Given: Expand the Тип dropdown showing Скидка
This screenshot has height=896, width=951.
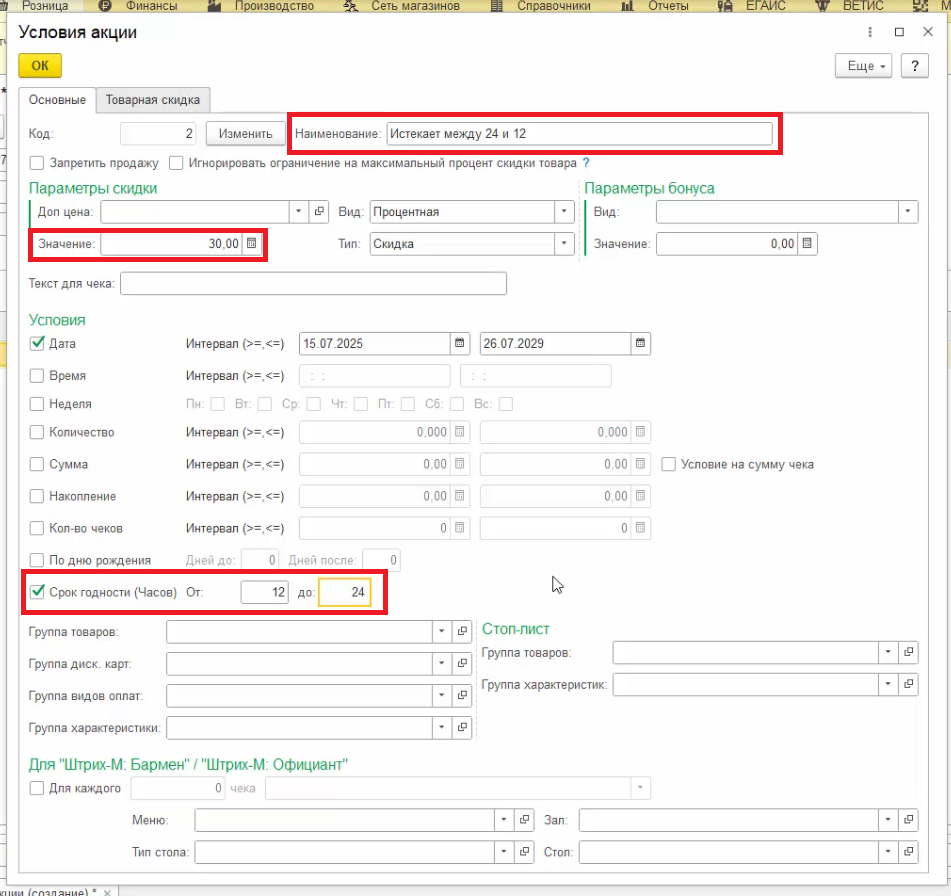Looking at the screenshot, I should coord(565,243).
